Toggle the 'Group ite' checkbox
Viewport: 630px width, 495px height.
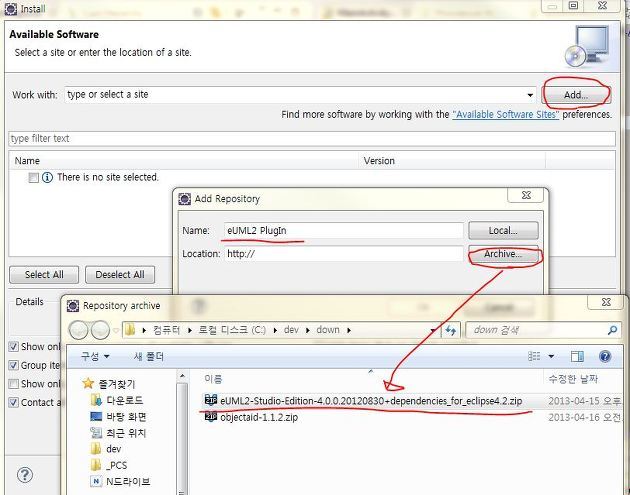click(14, 365)
